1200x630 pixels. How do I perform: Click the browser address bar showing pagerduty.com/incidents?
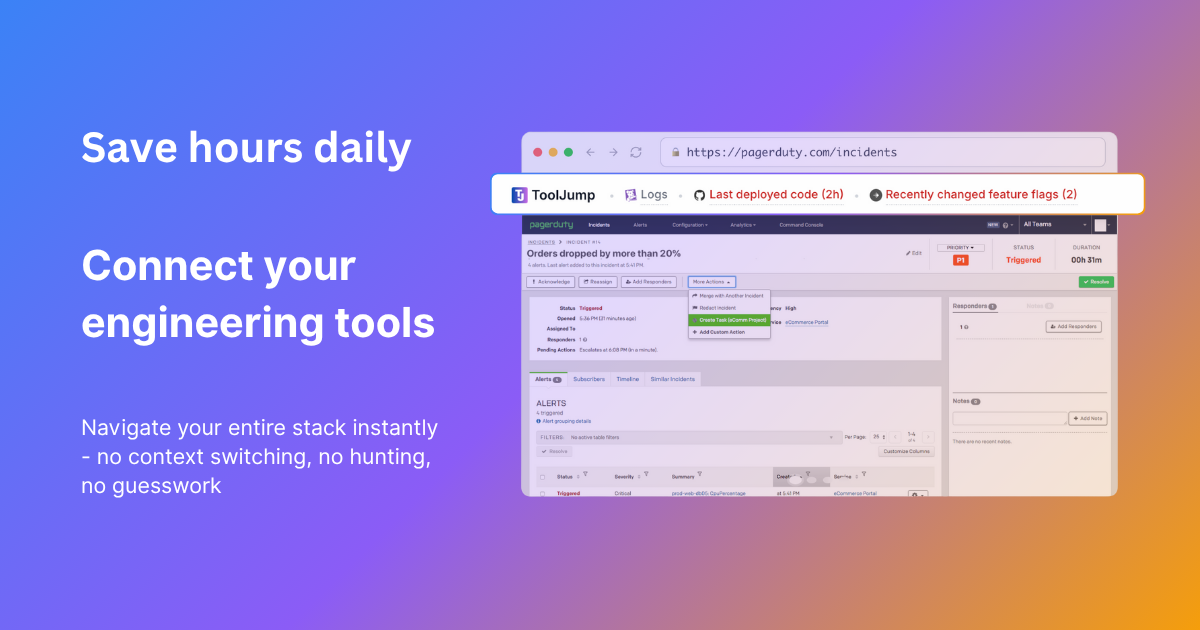(880, 151)
